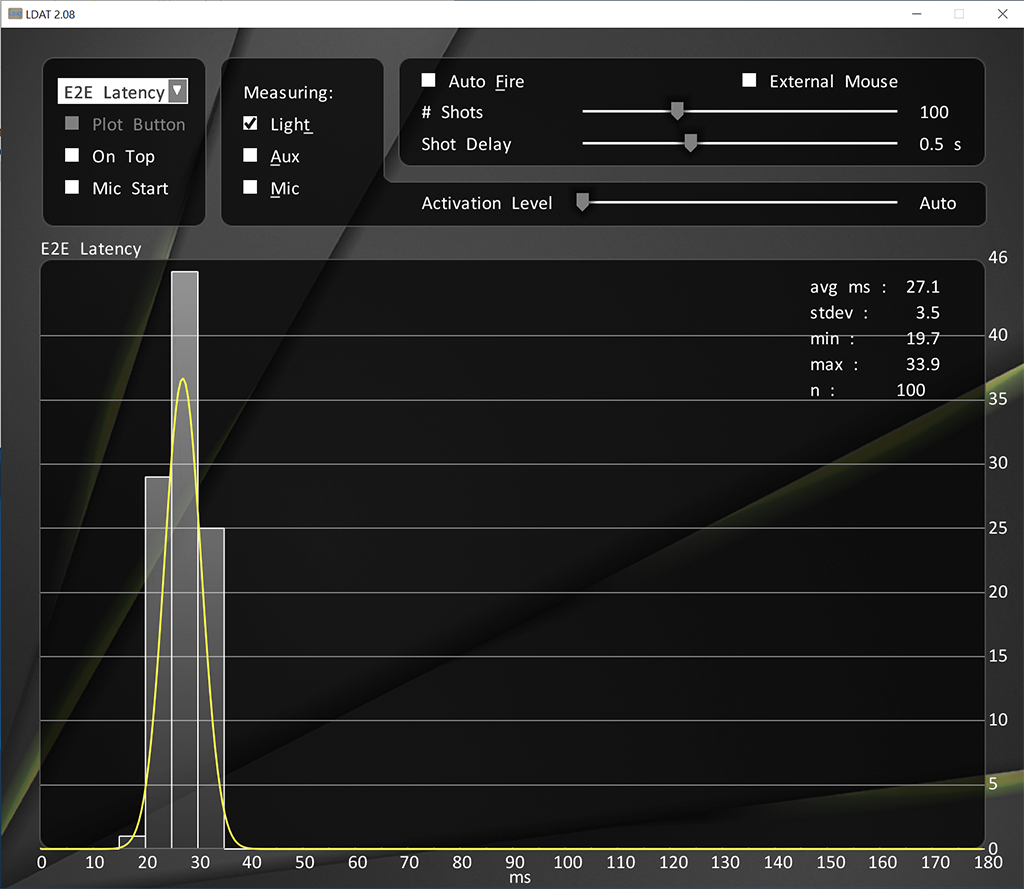Screen dimensions: 1024x889
Task: Click the Activation Level 'Auto' value
Action: tap(938, 203)
